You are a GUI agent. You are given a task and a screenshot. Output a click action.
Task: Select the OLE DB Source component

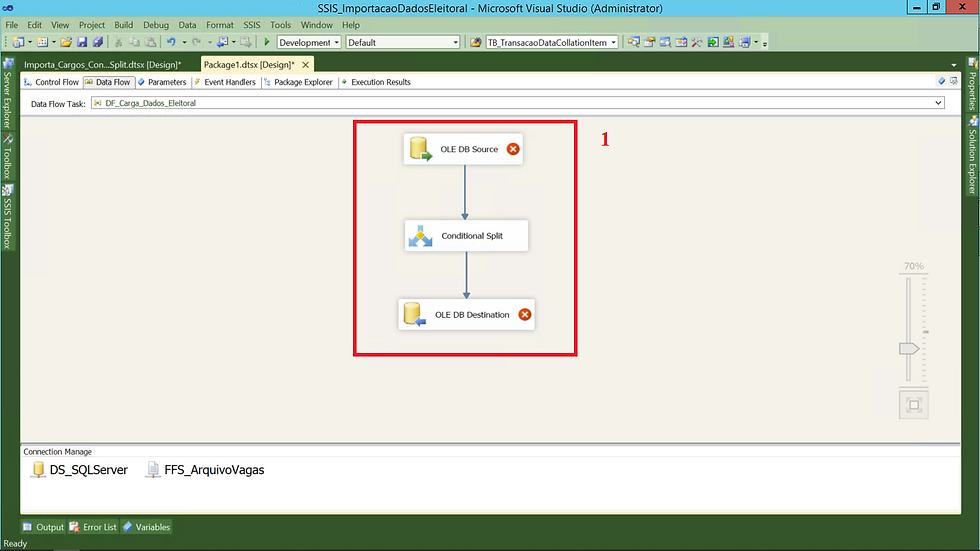pyautogui.click(x=463, y=149)
